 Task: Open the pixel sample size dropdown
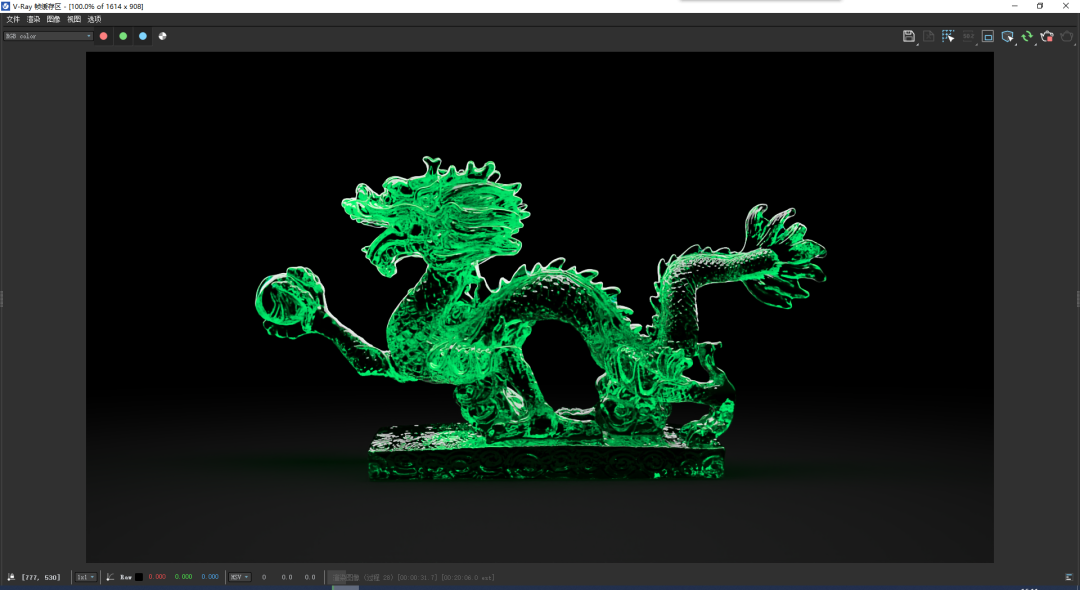(x=85, y=576)
